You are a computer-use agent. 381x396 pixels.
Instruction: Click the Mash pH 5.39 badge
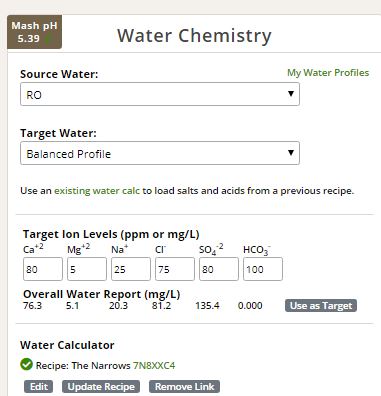coord(35,32)
